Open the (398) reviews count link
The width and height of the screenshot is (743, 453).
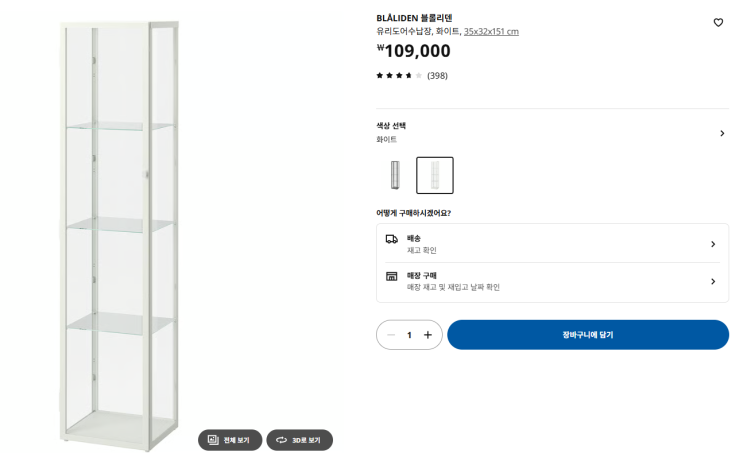click(x=437, y=75)
